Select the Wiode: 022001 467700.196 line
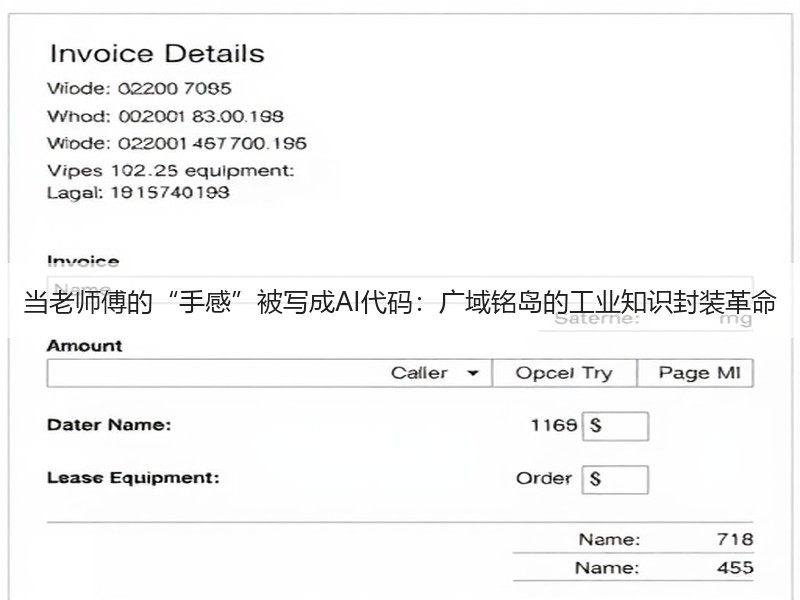 pyautogui.click(x=177, y=143)
